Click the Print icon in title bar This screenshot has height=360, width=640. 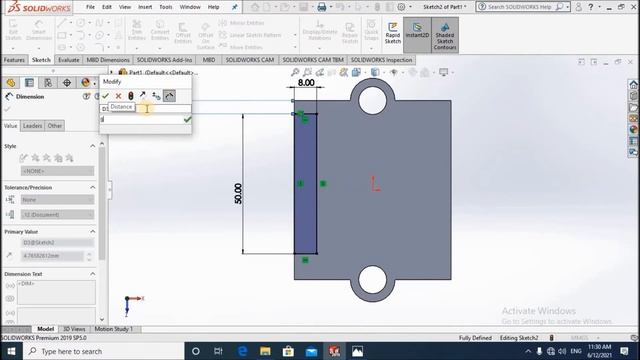[322, 7]
